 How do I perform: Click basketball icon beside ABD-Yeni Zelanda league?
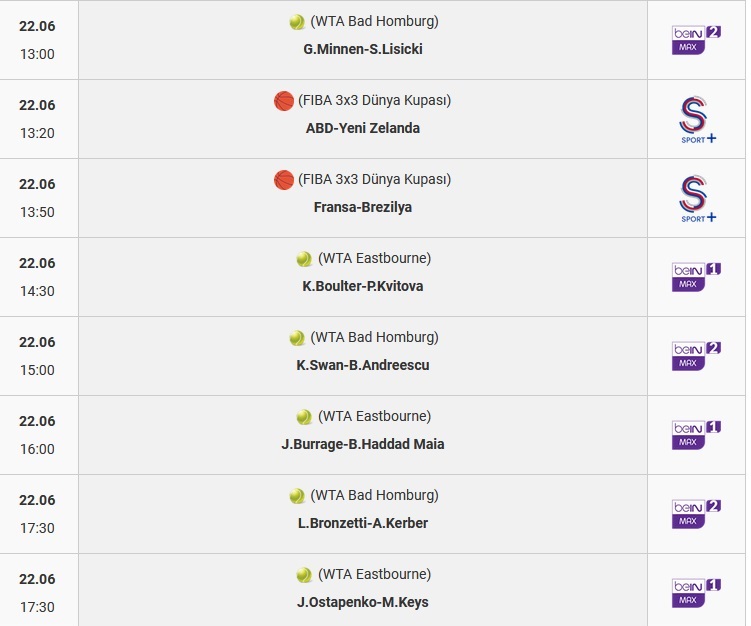(x=284, y=101)
